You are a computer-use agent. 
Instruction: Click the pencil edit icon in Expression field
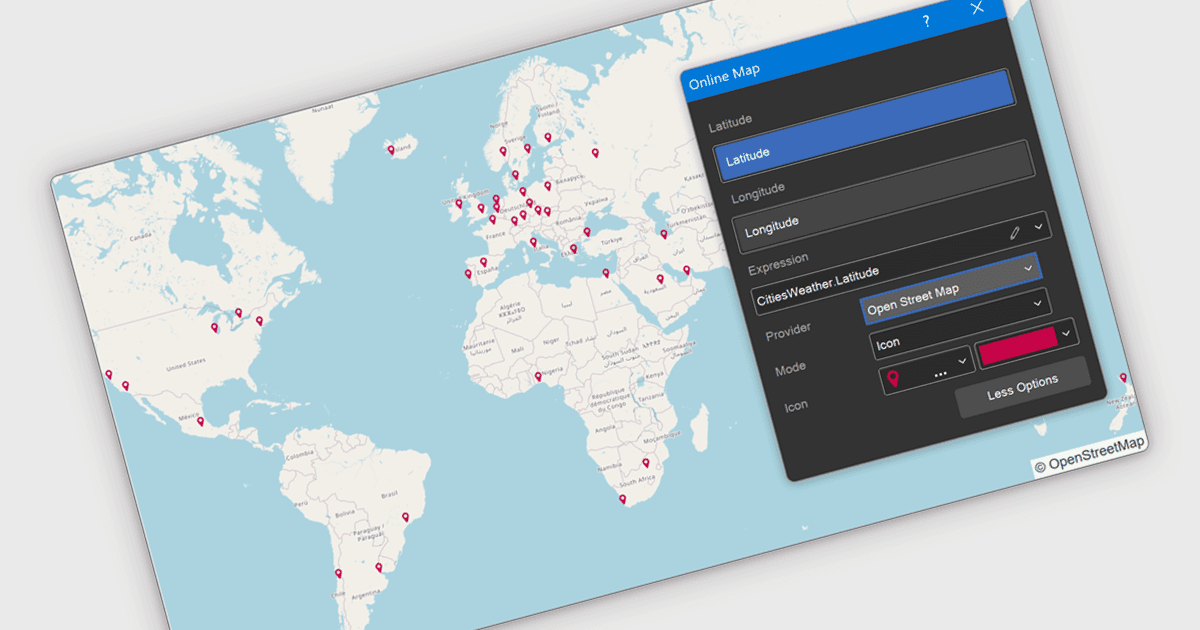(x=1016, y=231)
